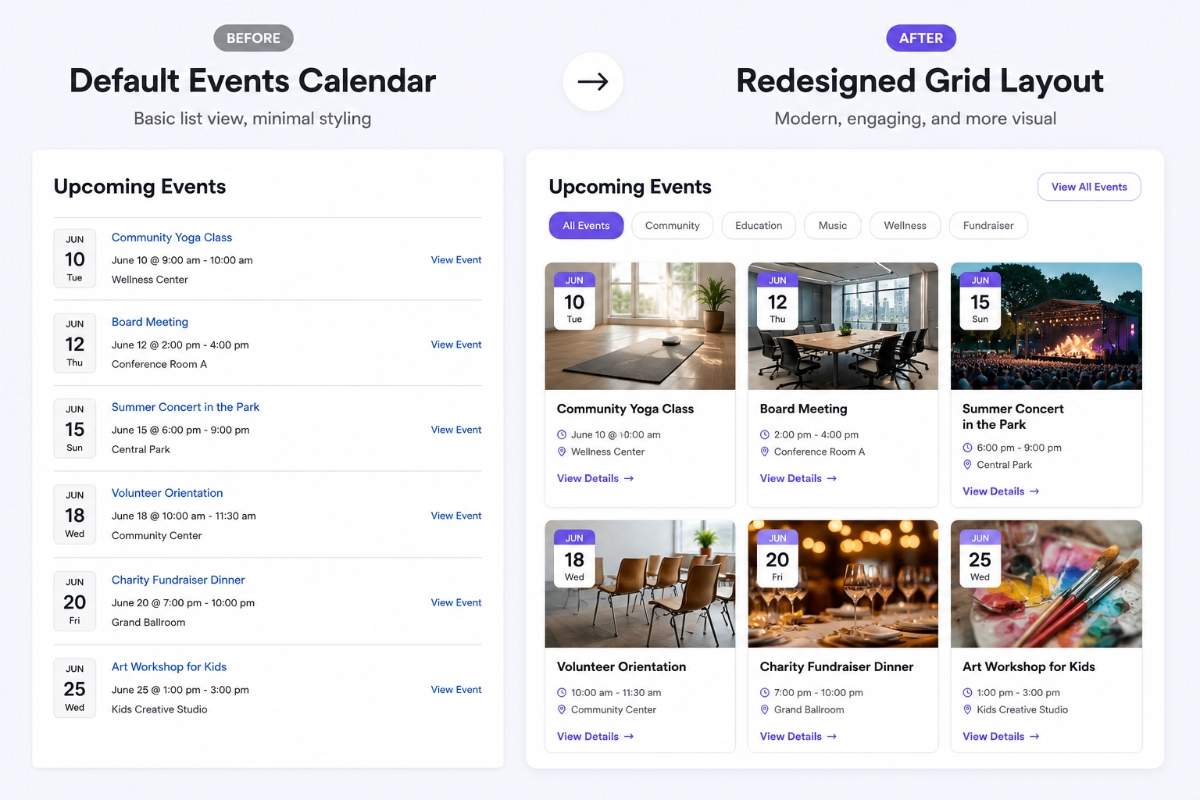
Task: Click location pin beside Kids Creative Studio on card
Action: coord(967,710)
